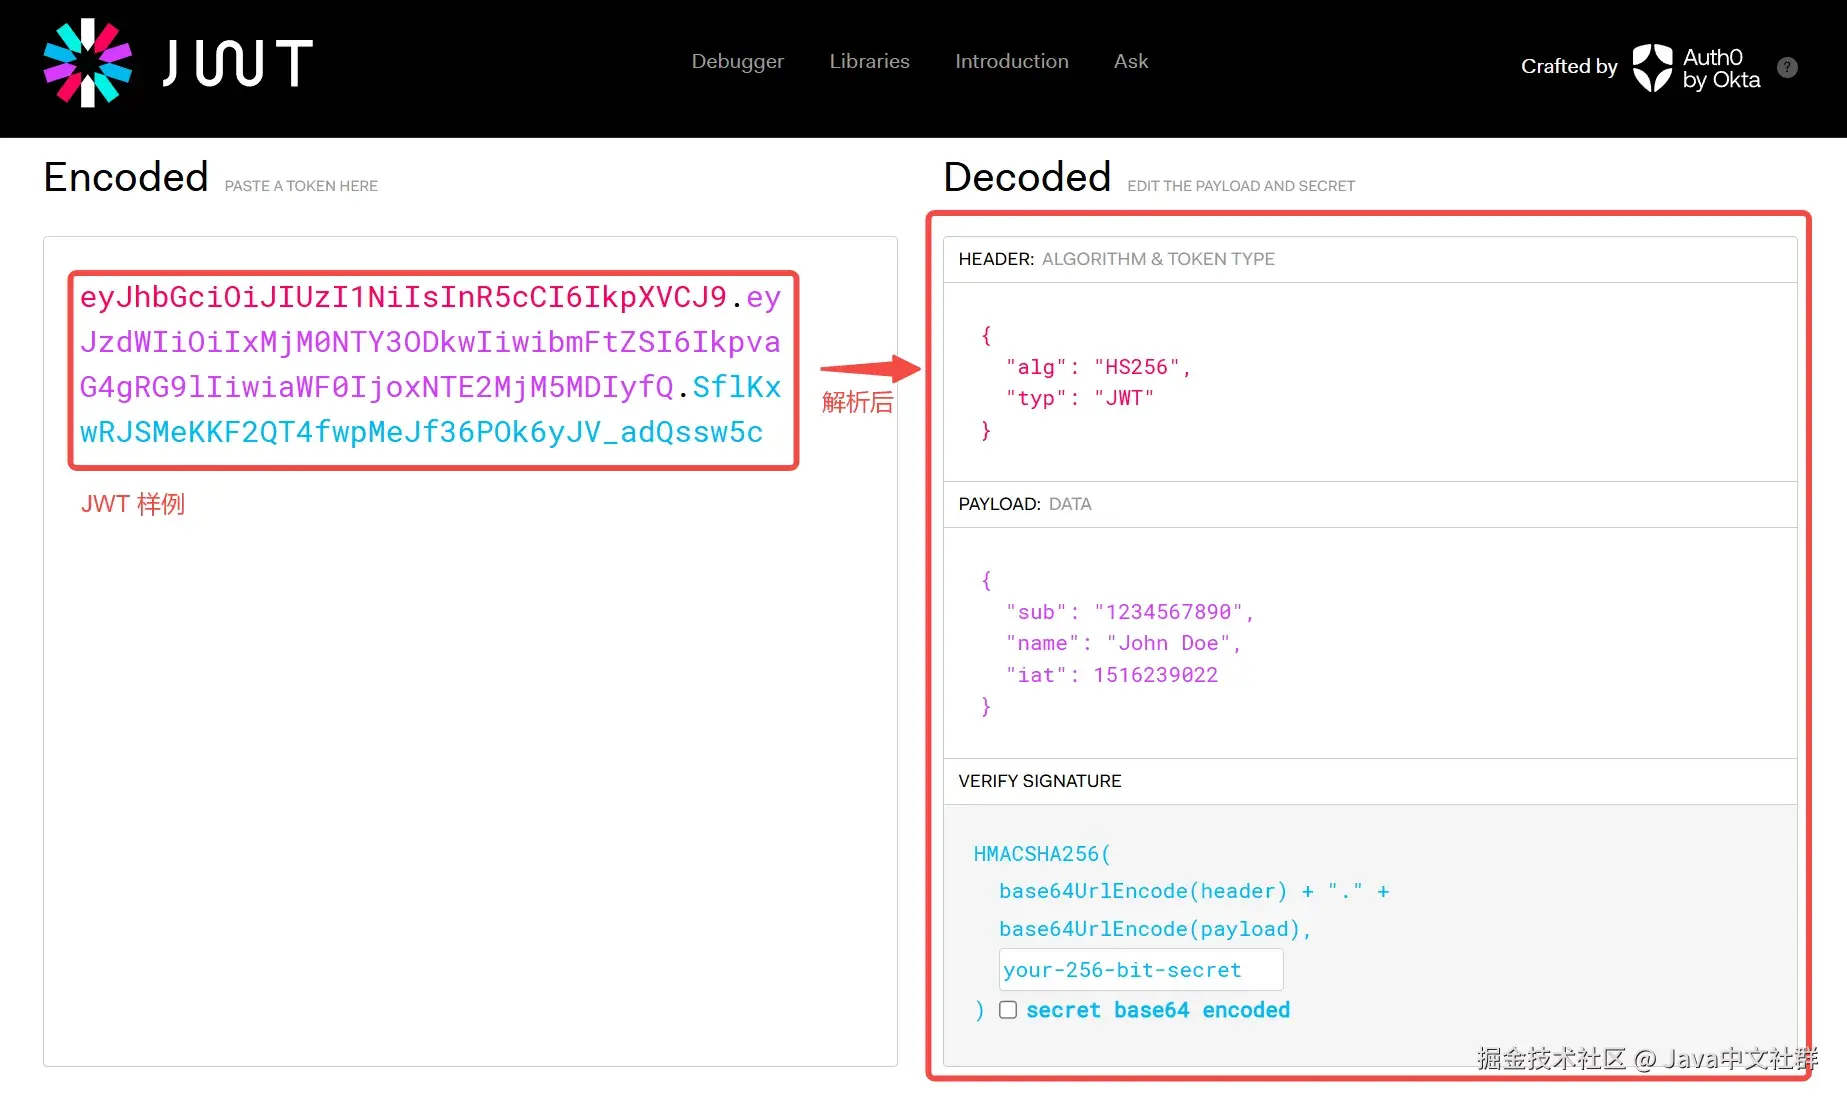Screen dimensions: 1847x1101
Task: Click the "alg": "HS256" header line
Action: tap(1097, 367)
